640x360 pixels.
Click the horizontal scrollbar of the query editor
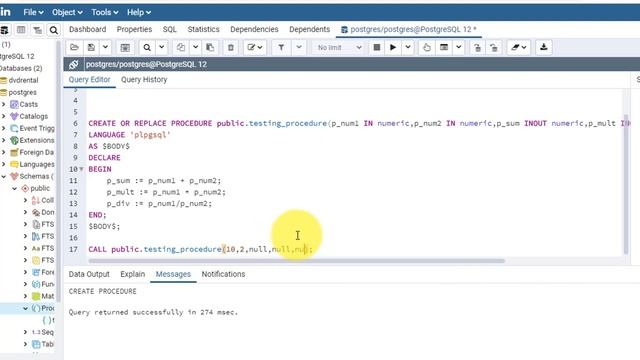click(297, 261)
